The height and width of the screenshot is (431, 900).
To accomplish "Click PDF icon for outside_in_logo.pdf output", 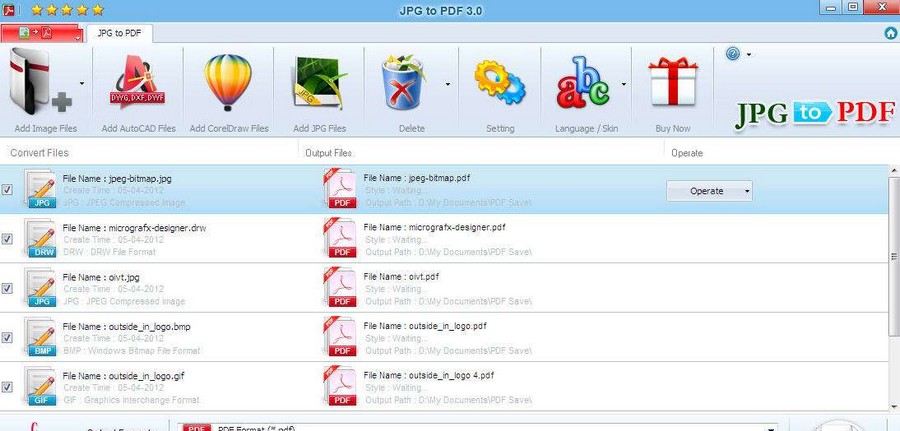I will [x=340, y=337].
